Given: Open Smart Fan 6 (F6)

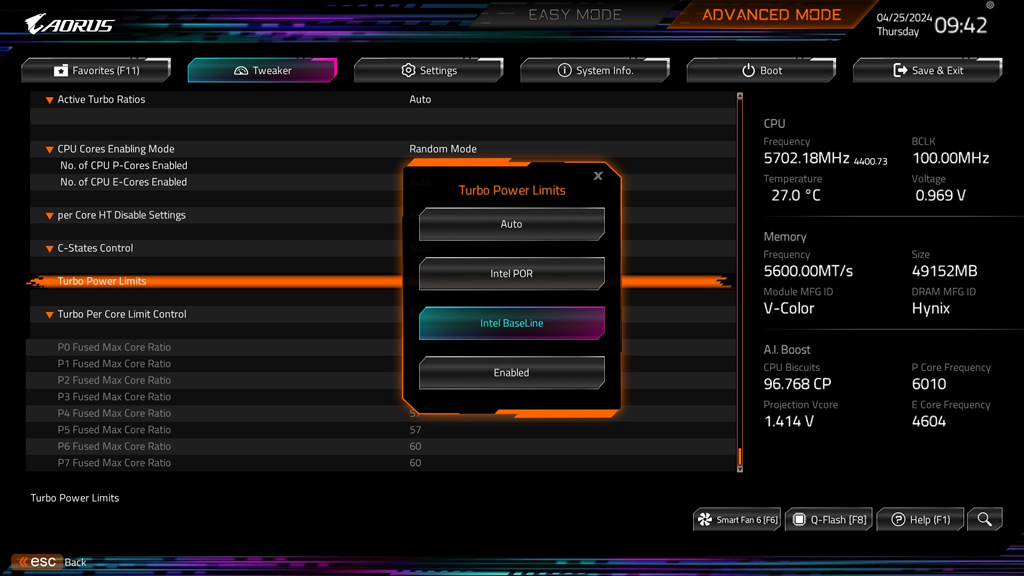Looking at the screenshot, I should pos(737,520).
